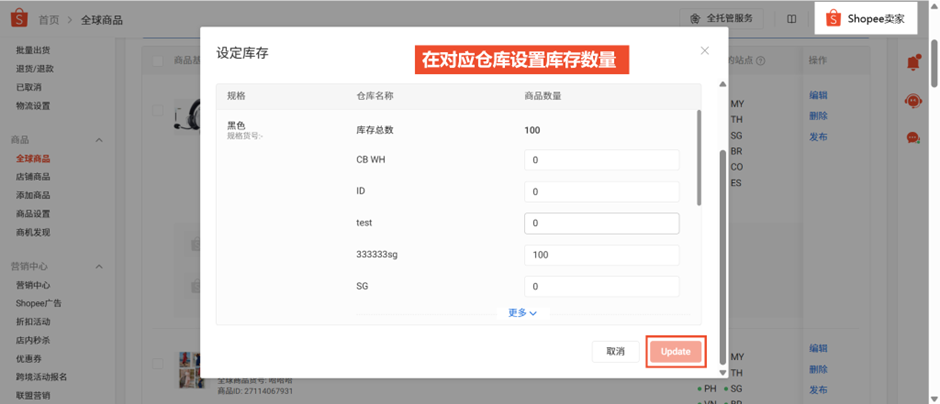Open the Shopee卖家 account button
940x404 pixels.
tap(866, 19)
